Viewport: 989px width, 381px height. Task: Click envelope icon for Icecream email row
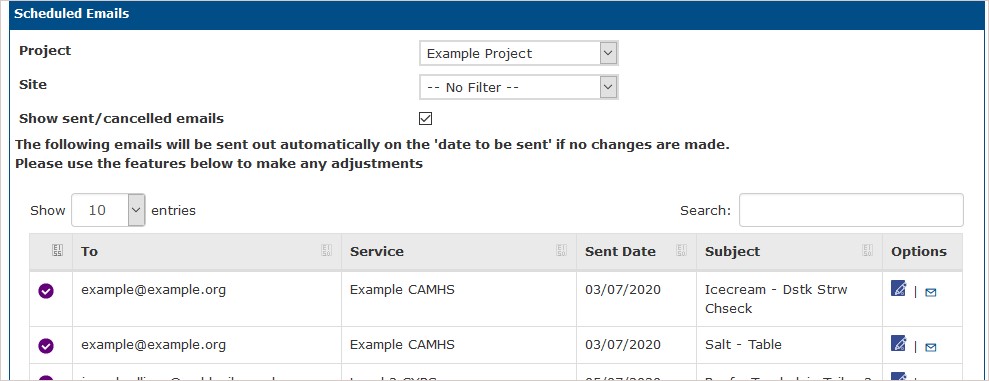pyautogui.click(x=930, y=292)
